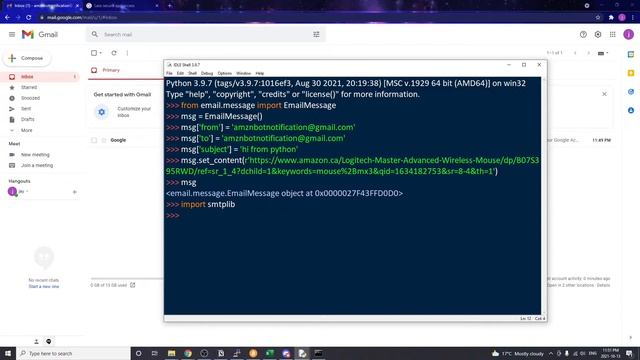Open the Google Account avatar
The width and height of the screenshot is (640, 360).
(x=629, y=35)
